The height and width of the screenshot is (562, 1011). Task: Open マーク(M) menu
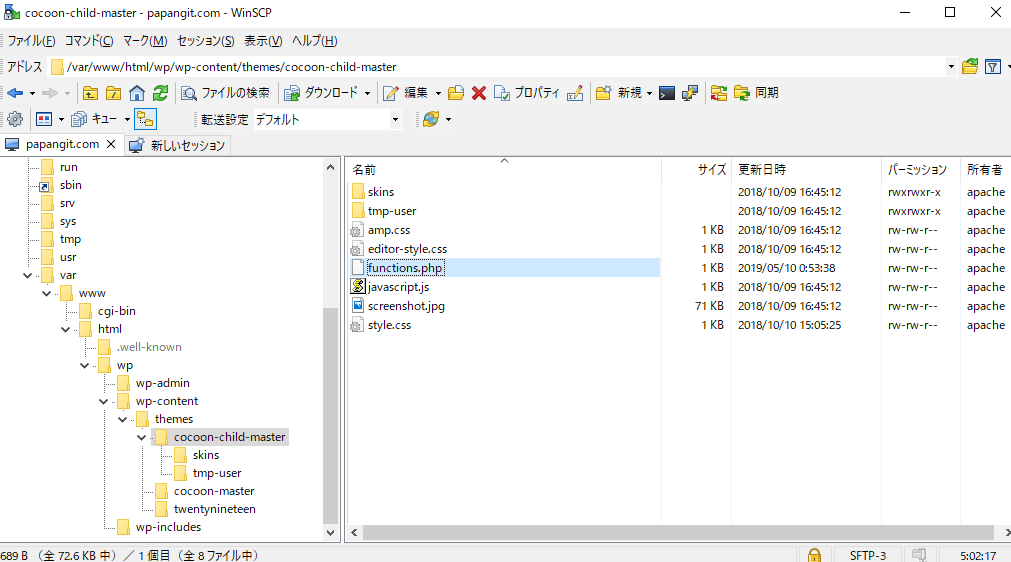[x=145, y=41]
